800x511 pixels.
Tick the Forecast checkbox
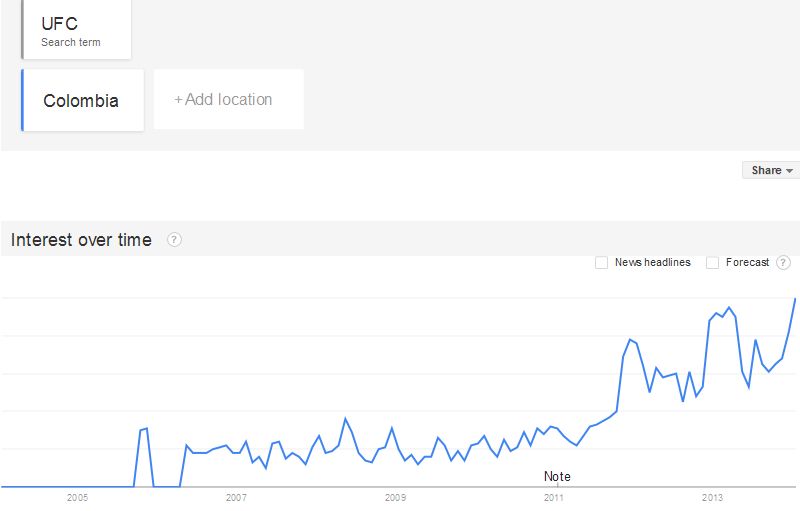click(713, 263)
